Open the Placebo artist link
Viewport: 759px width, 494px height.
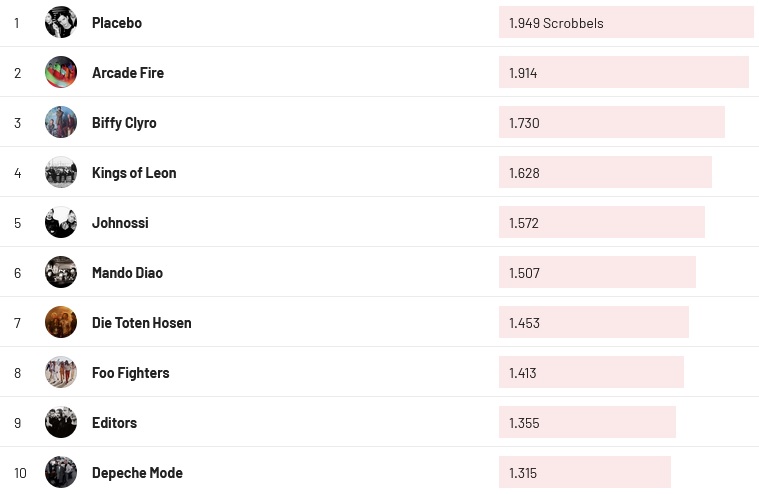(x=117, y=22)
